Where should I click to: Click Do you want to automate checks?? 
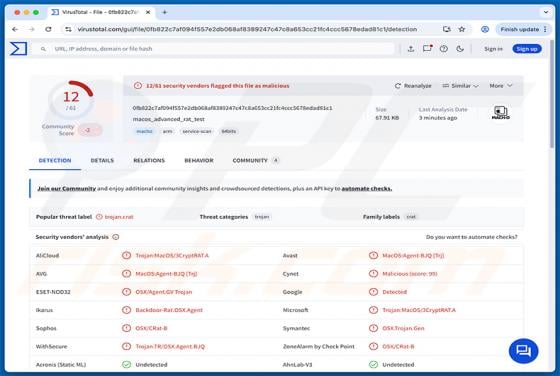tap(471, 237)
